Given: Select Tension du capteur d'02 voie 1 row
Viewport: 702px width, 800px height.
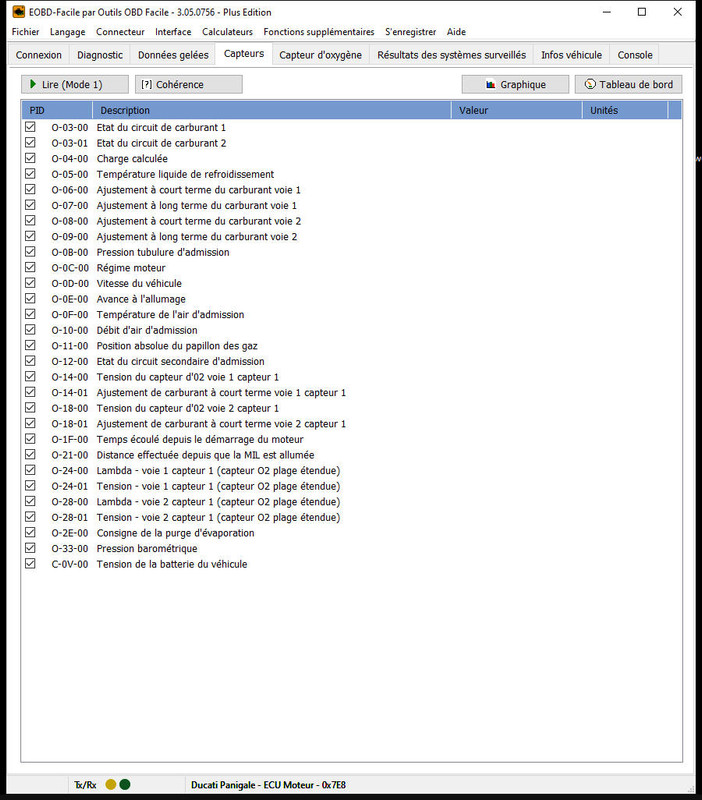Looking at the screenshot, I should pyautogui.click(x=351, y=377).
